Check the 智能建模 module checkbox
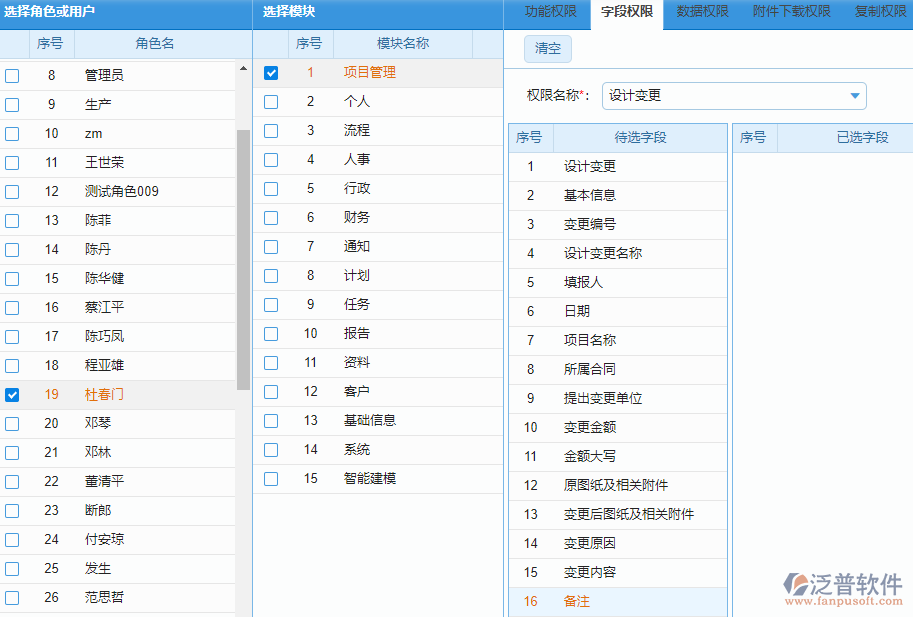Image resolution: width=913 pixels, height=617 pixels. pos(270,478)
